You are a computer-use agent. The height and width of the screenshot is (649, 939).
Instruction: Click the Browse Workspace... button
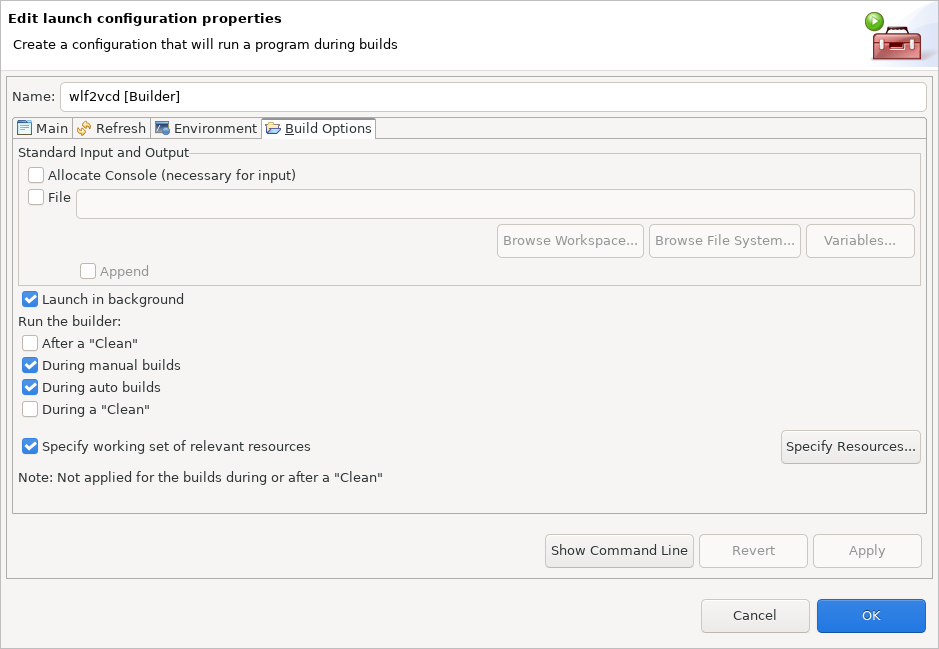point(570,241)
